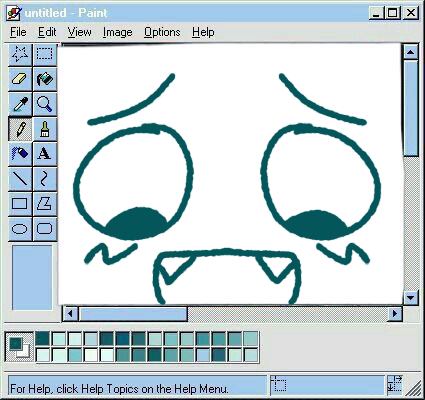Click the vertical scrollbar down arrow
Viewport: 425px width, 400px height.
coord(411,297)
